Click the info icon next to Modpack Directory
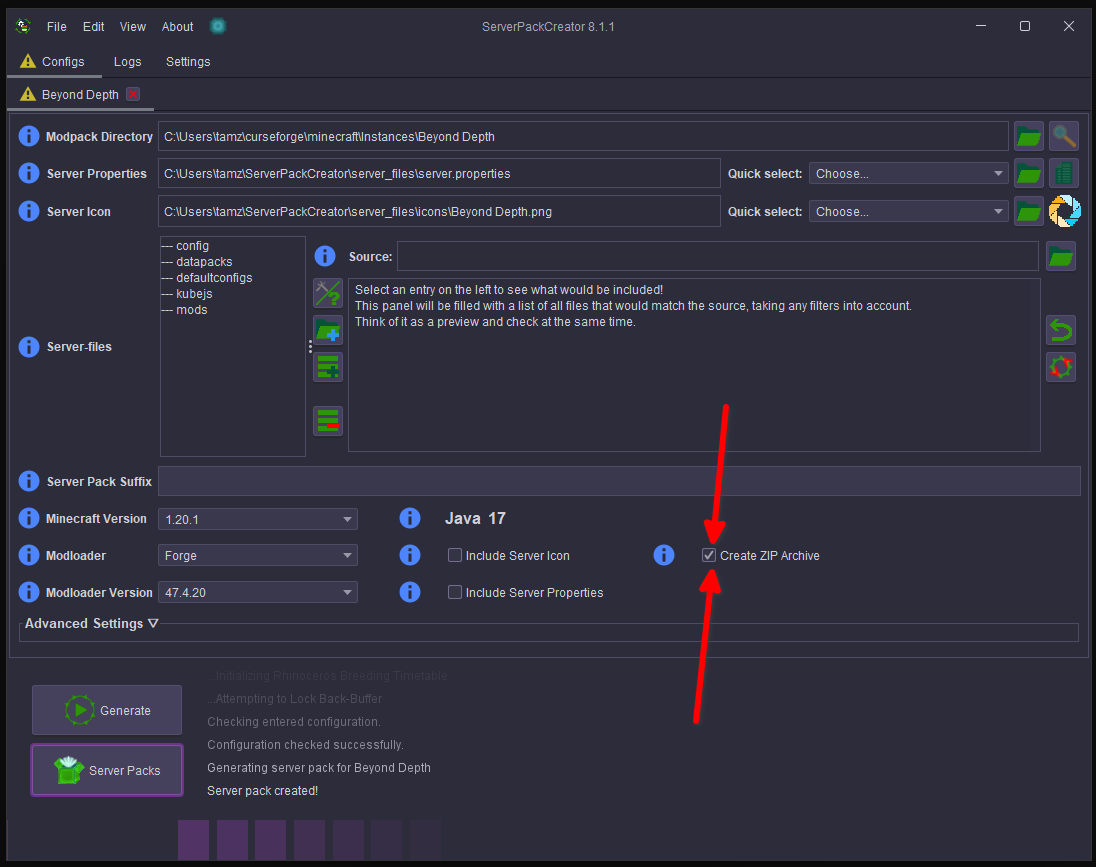 (29, 136)
